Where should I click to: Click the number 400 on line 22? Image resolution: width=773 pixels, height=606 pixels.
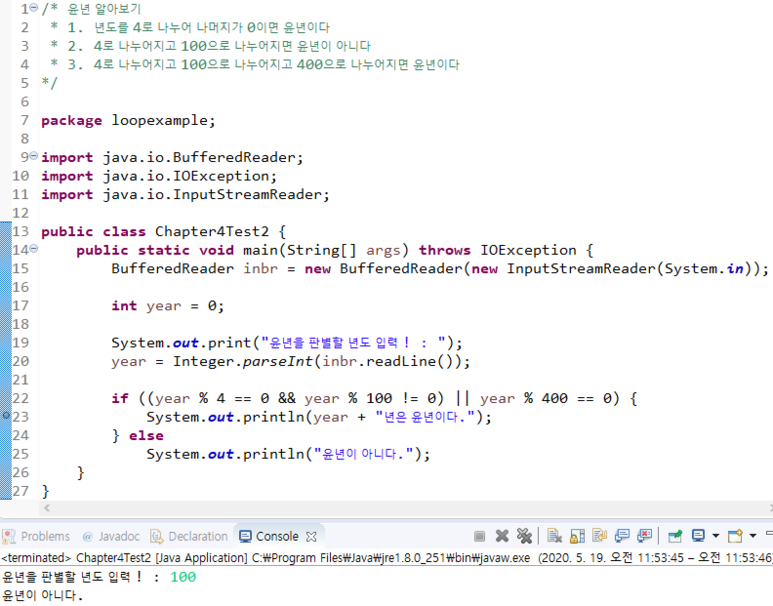pyautogui.click(x=555, y=398)
